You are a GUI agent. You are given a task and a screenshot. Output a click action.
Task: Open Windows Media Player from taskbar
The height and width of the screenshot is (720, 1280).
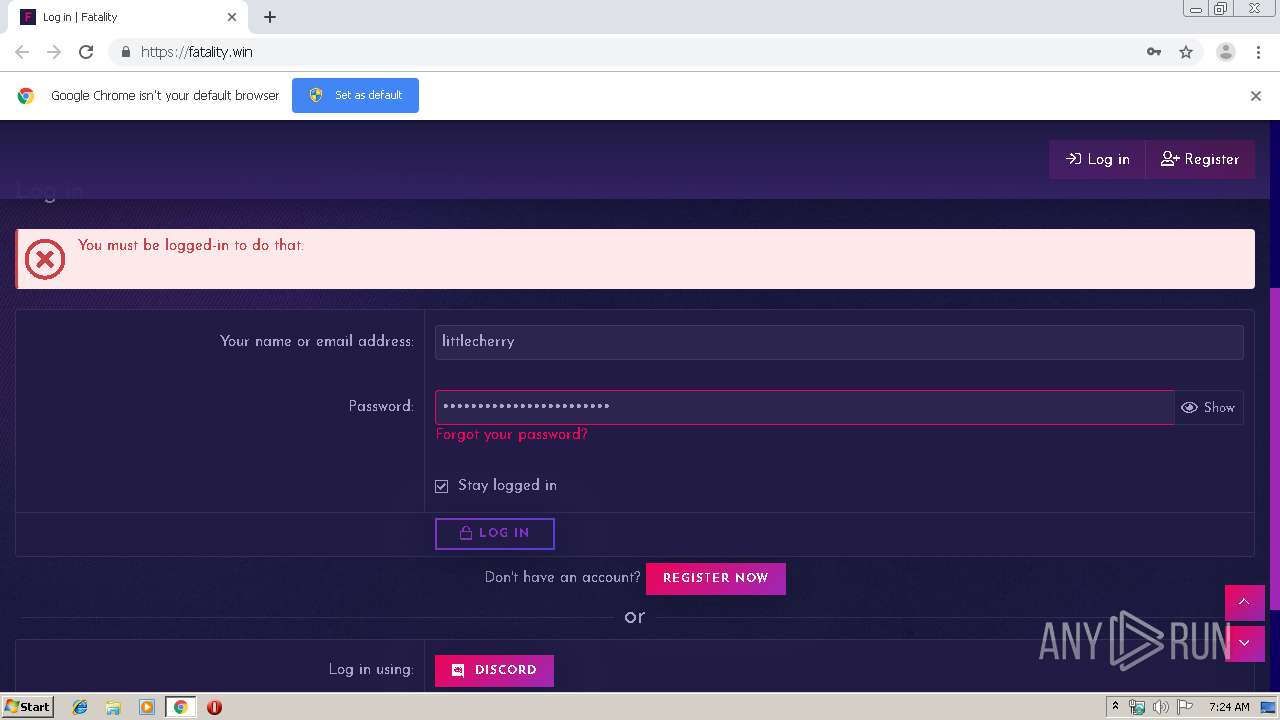pos(147,707)
